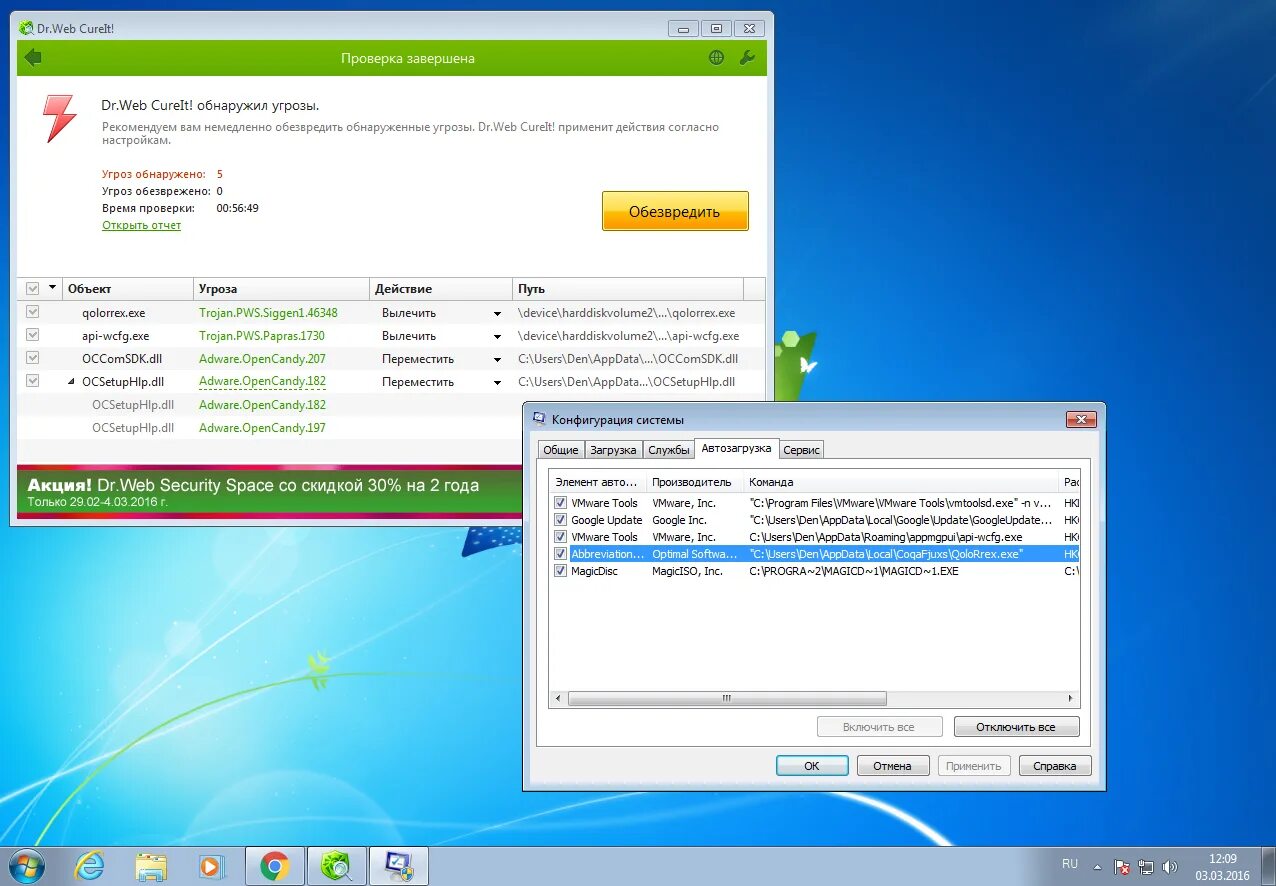The image size is (1276, 886).
Task: Click the red lightning threat icon
Action: click(59, 118)
